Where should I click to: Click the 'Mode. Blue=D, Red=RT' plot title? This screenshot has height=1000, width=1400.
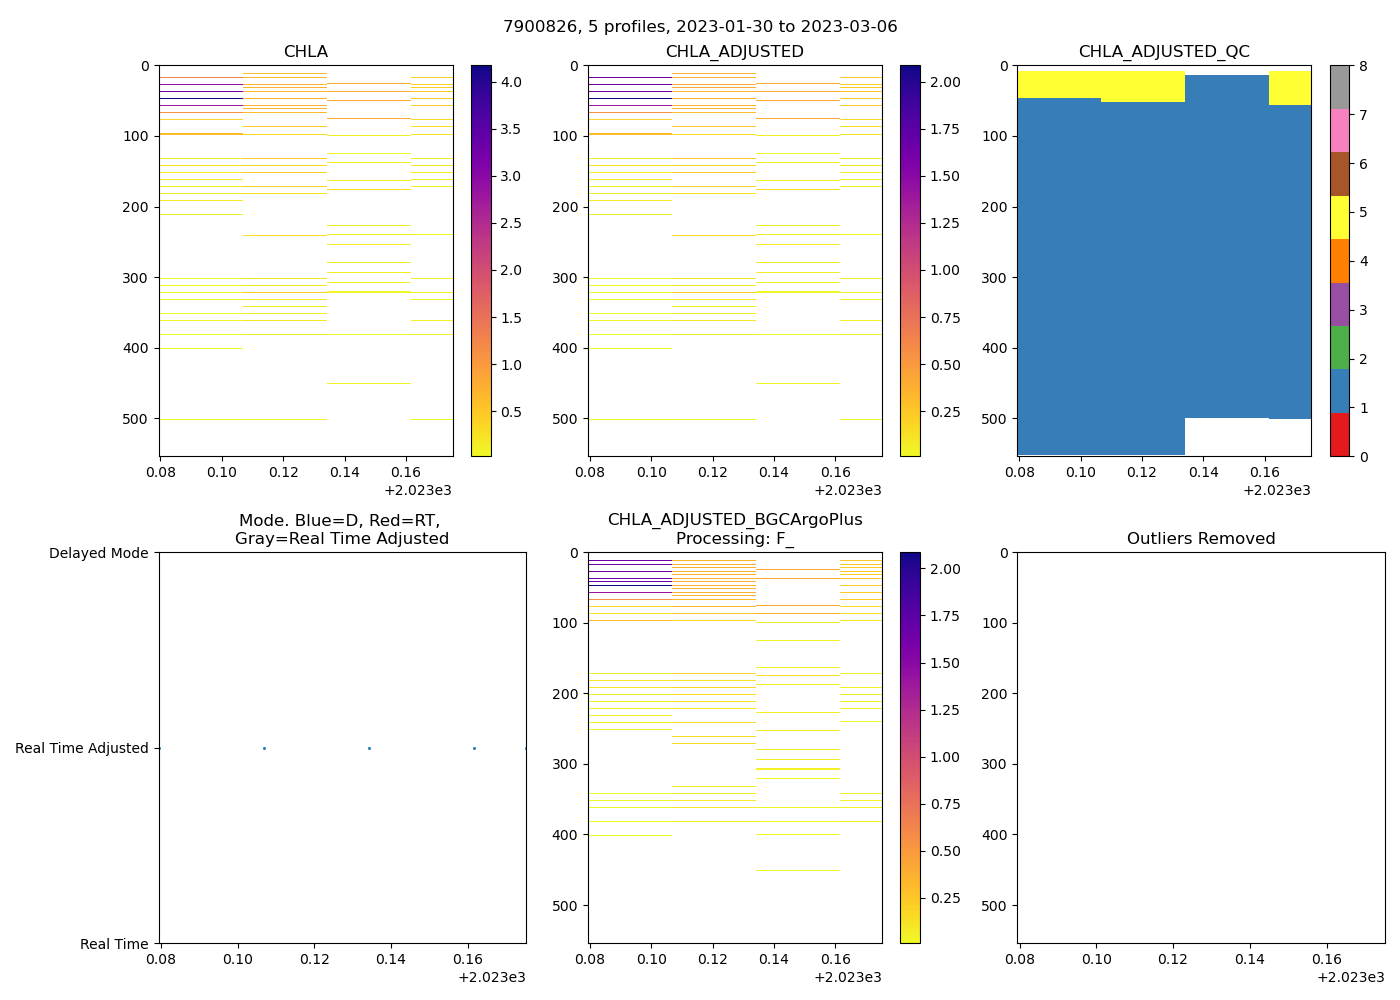(x=341, y=521)
